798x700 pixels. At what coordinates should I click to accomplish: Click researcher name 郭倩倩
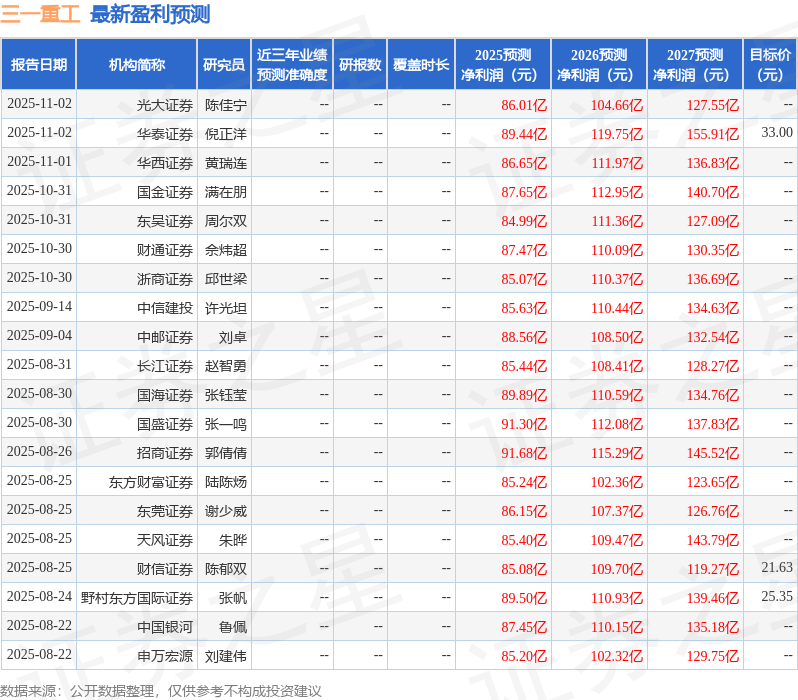(x=226, y=454)
